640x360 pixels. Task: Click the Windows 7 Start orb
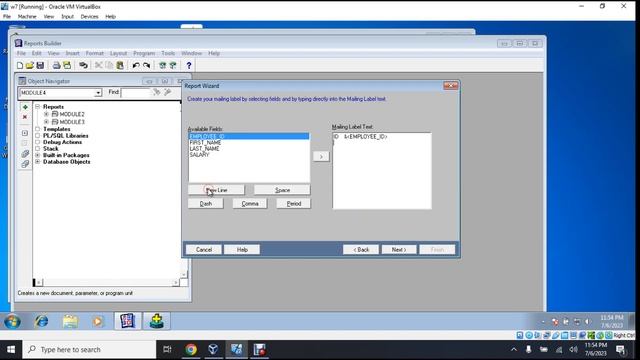pyautogui.click(x=13, y=322)
